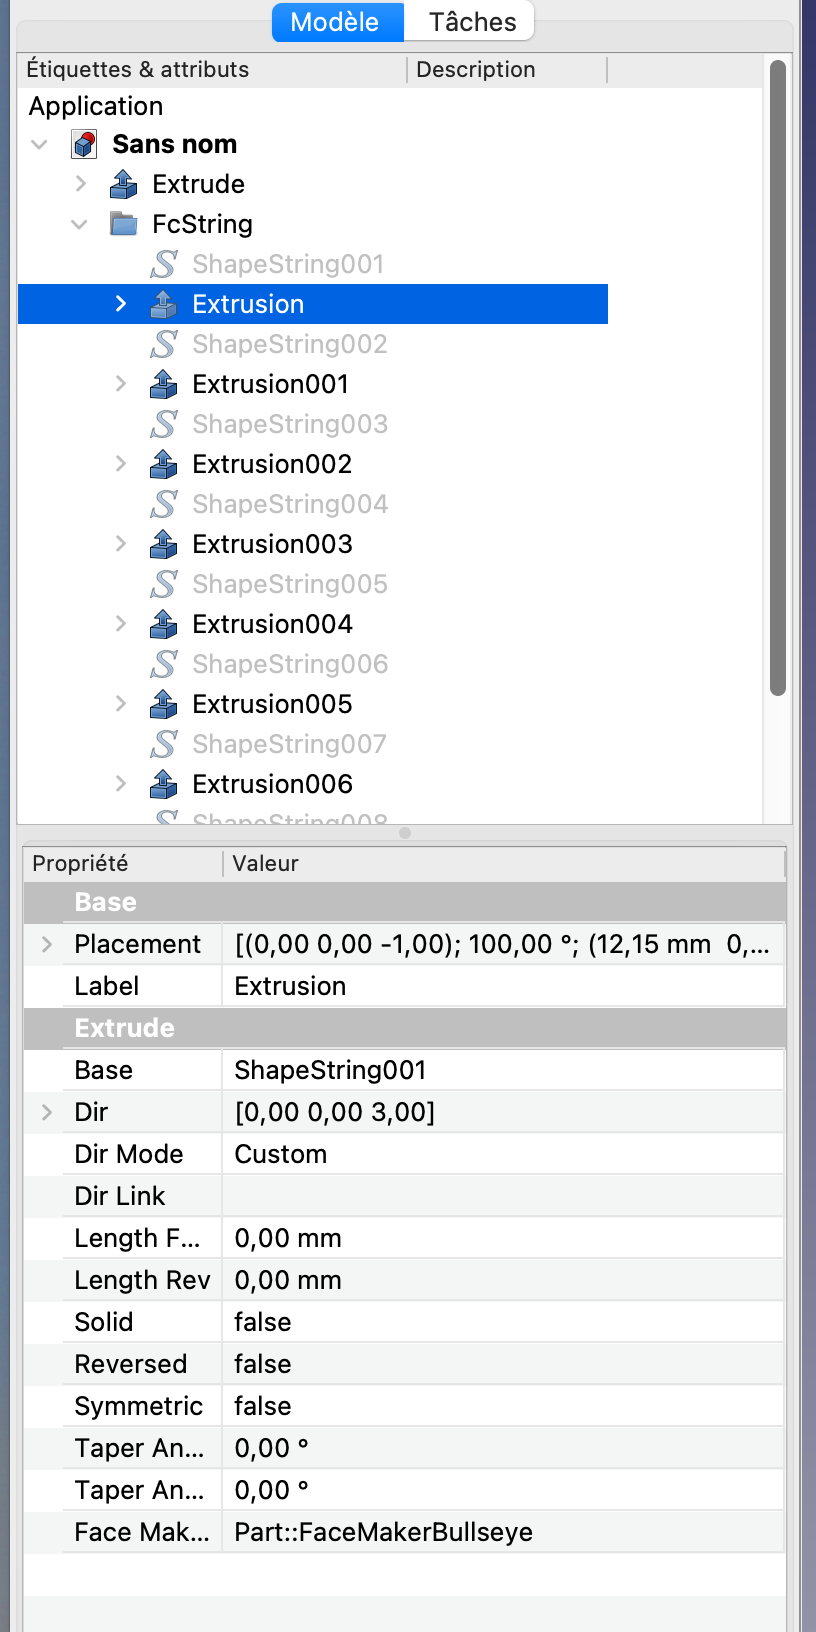Screen dimensions: 816x1632
Task: Open the Dir Mode Custom dropdown
Action: 503,1154
